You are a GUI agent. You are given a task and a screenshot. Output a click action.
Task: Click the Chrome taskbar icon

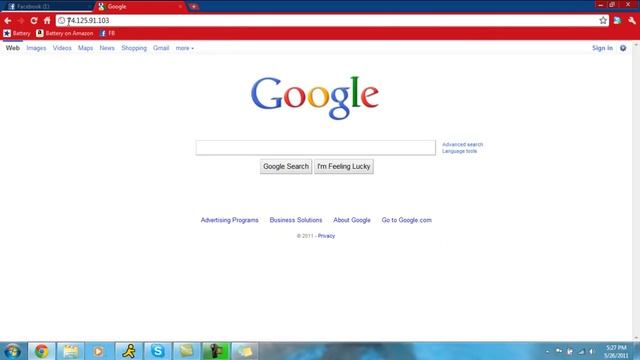41,351
